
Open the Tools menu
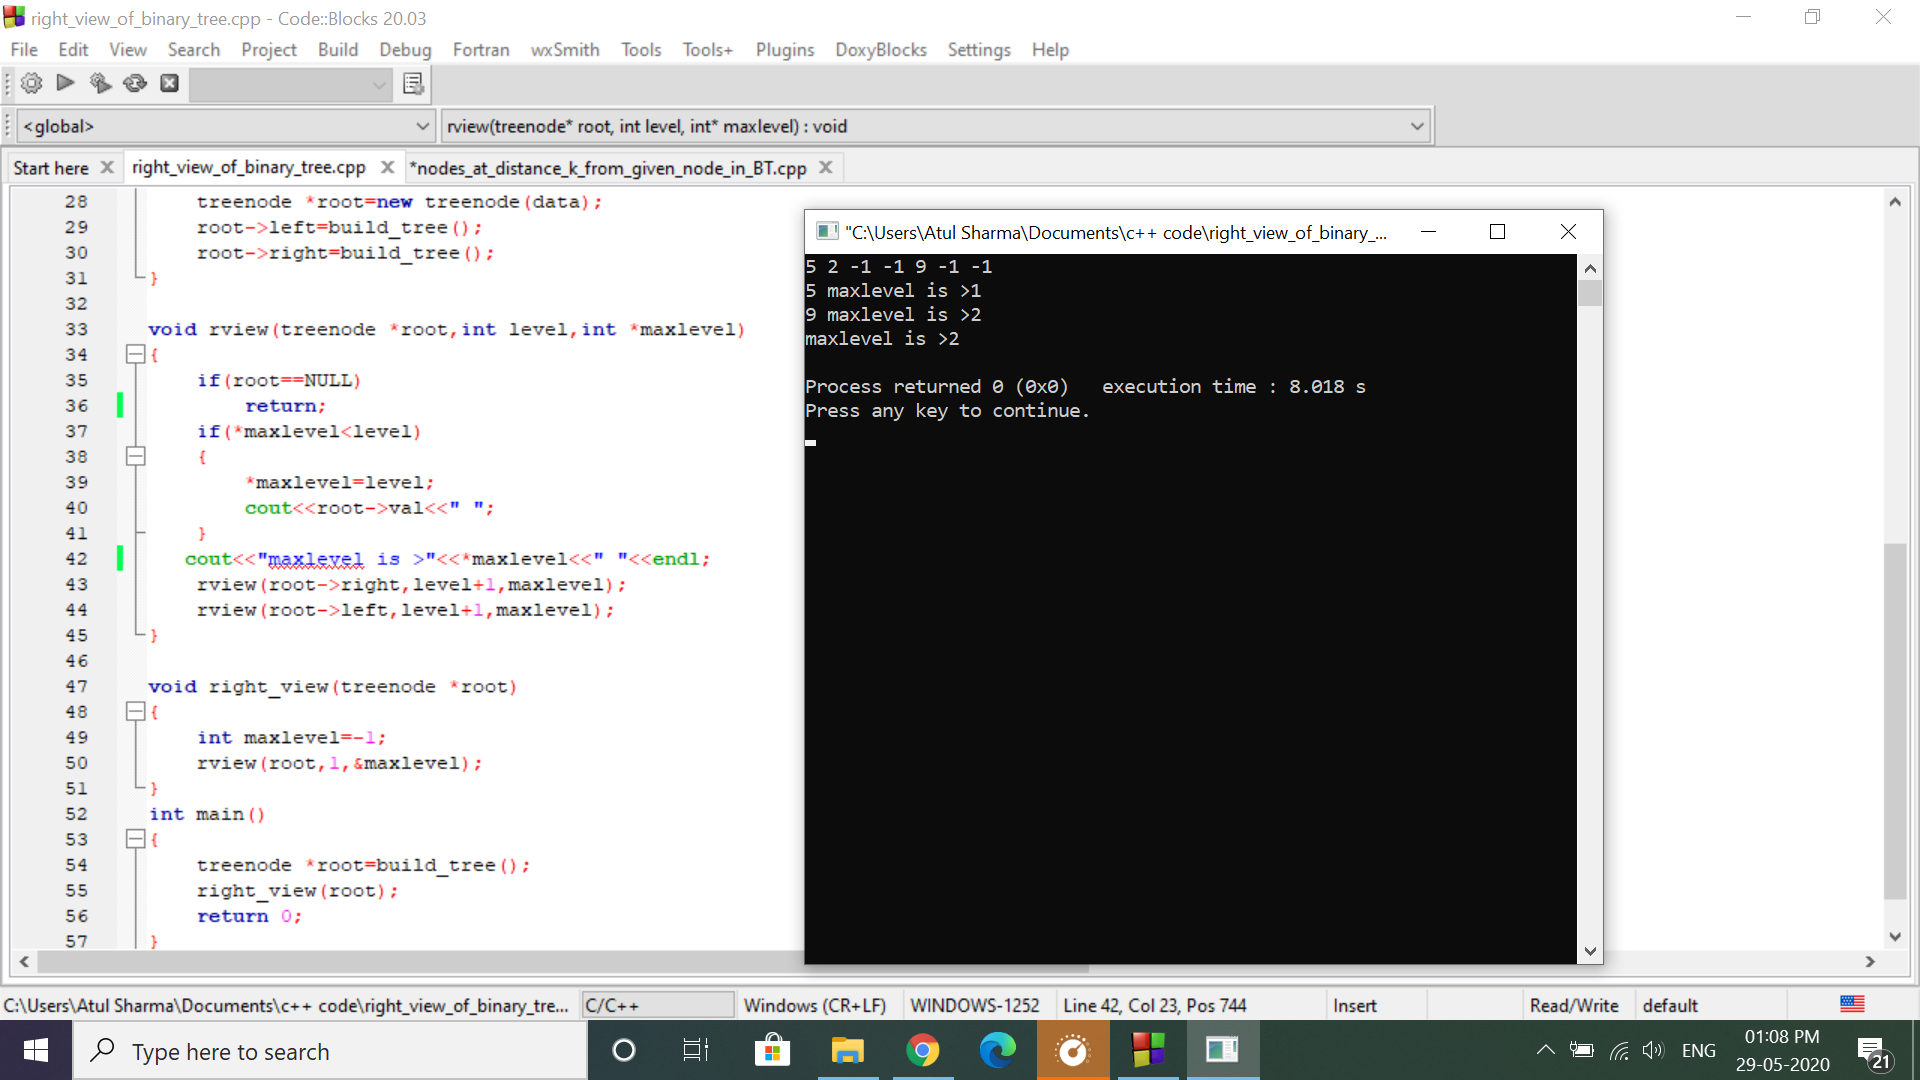(x=641, y=49)
